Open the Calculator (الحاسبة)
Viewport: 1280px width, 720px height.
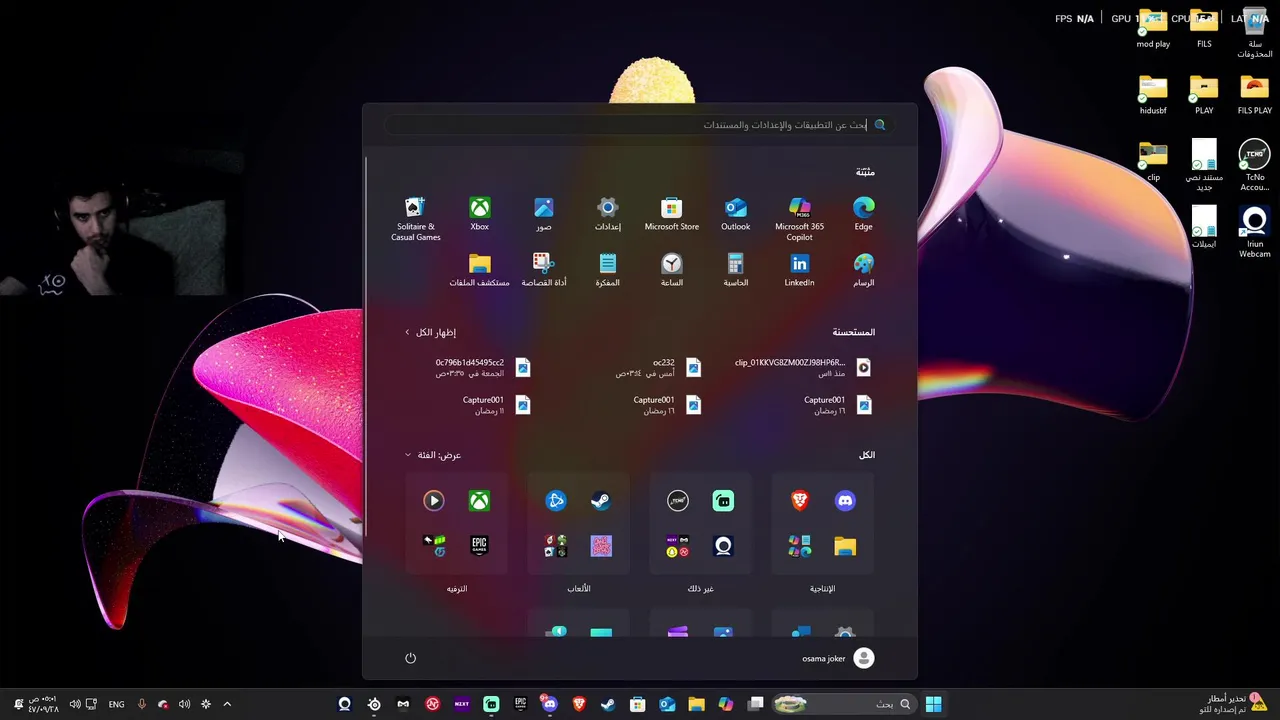coord(736,270)
